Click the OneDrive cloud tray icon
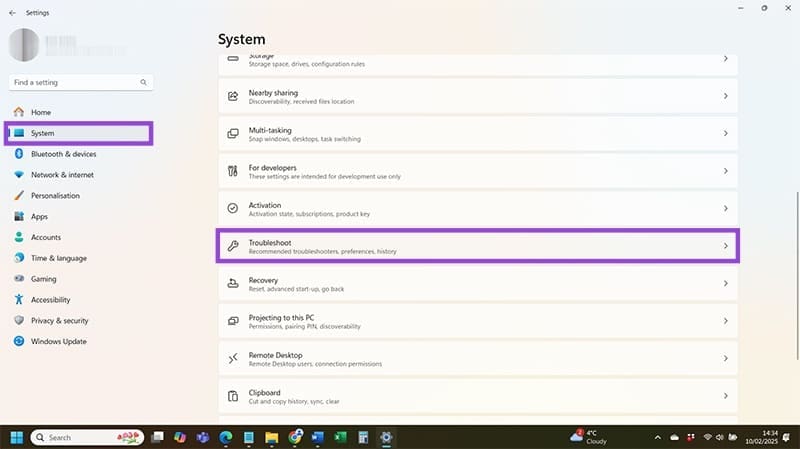Image resolution: width=800 pixels, height=449 pixels. tap(674, 437)
